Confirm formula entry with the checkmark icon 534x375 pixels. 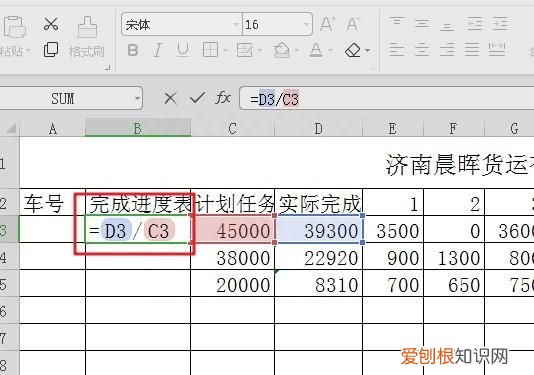197,98
